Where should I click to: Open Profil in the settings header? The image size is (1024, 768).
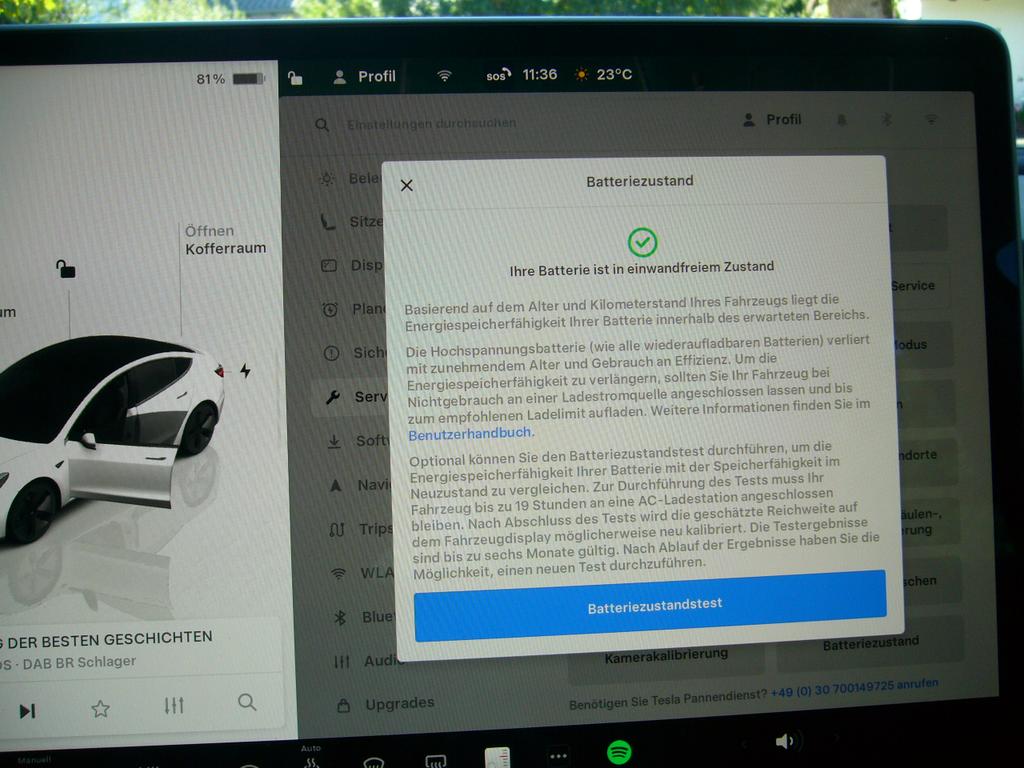[772, 120]
